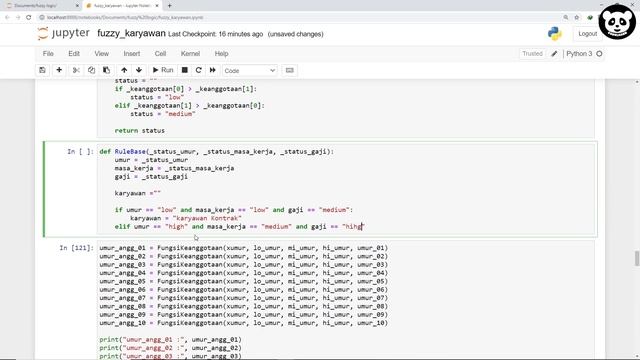640x360 pixels.
Task: Click the Jupyter logo
Action: tap(63, 33)
